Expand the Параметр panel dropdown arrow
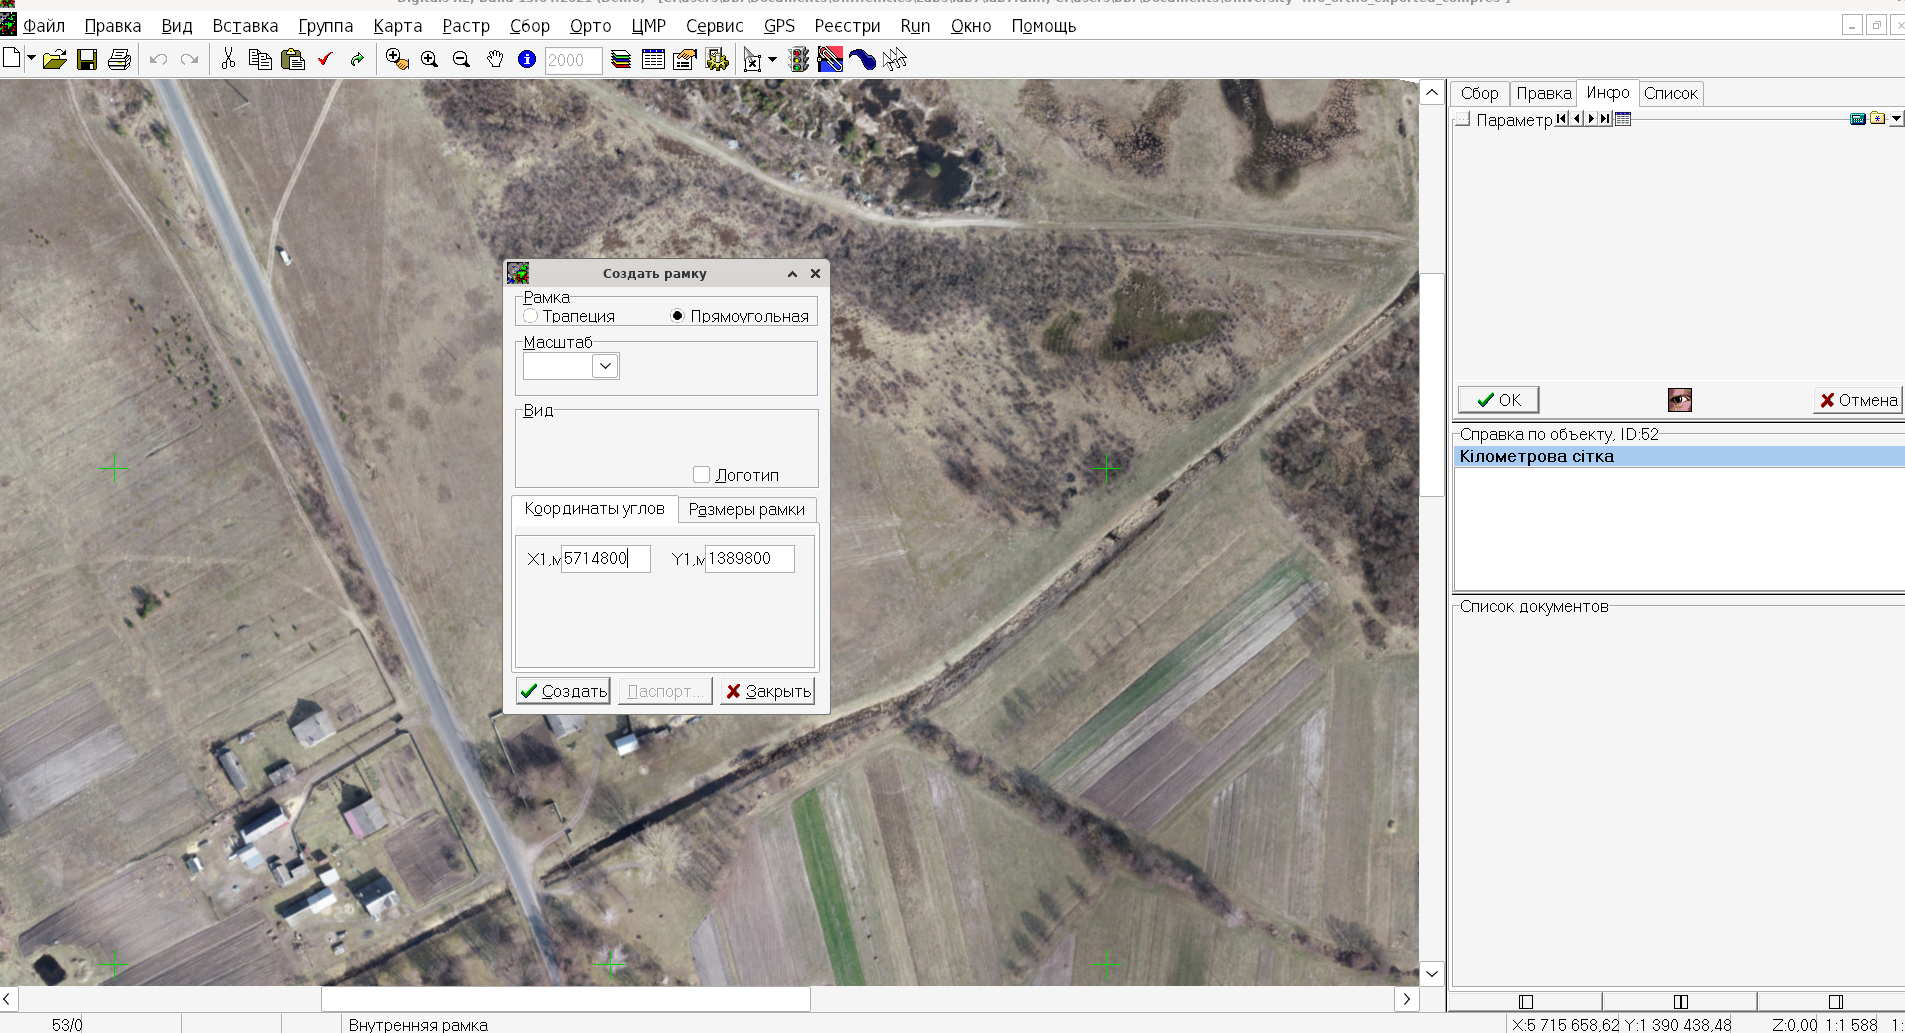The width and height of the screenshot is (1905, 1033). pos(1896,119)
